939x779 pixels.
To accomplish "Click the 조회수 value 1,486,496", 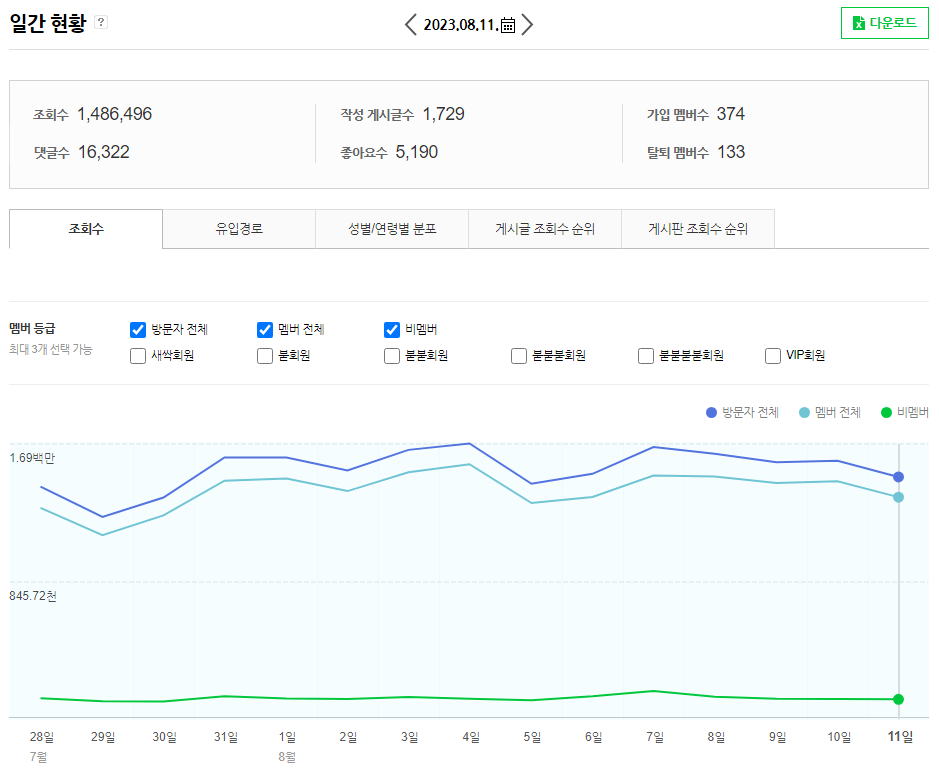I will (114, 114).
